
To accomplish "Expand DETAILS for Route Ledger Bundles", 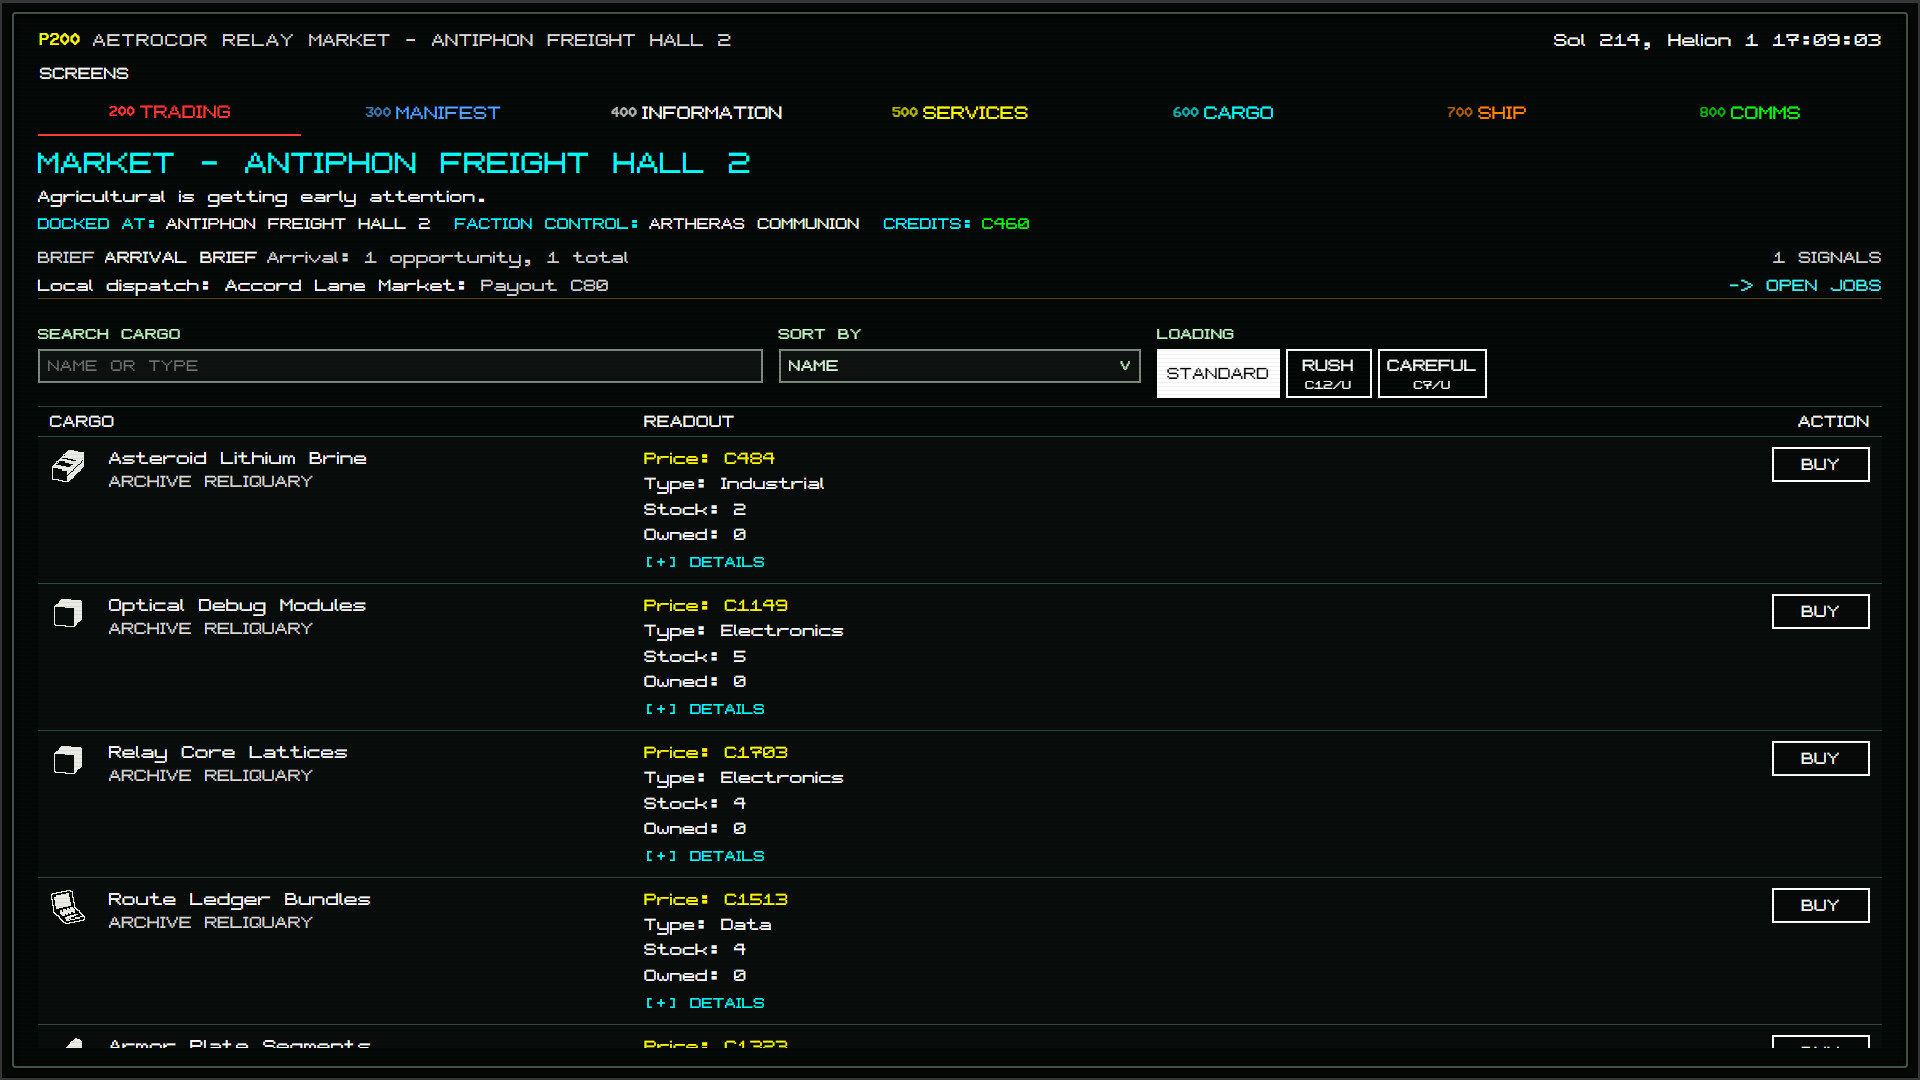I will [704, 1003].
